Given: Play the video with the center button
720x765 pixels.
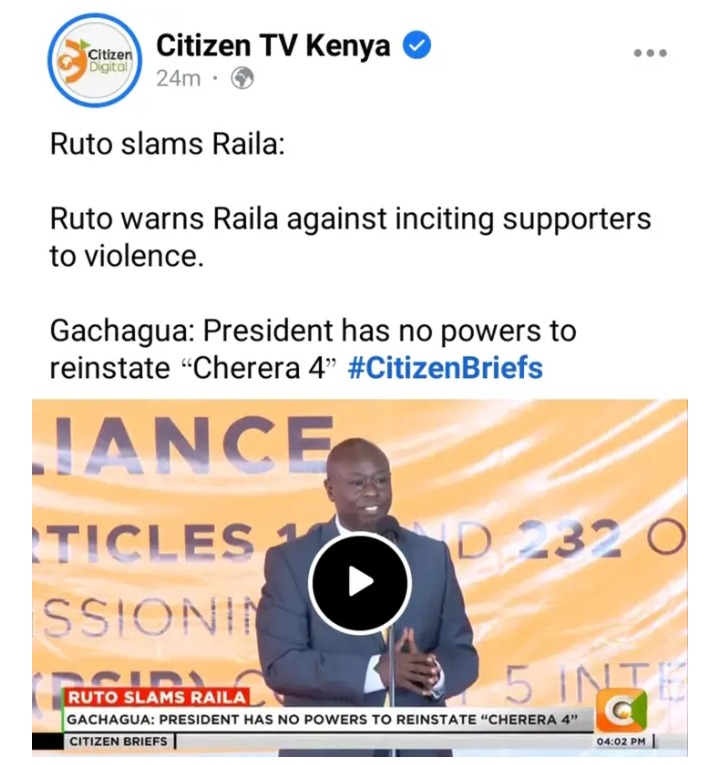Looking at the screenshot, I should (x=360, y=583).
